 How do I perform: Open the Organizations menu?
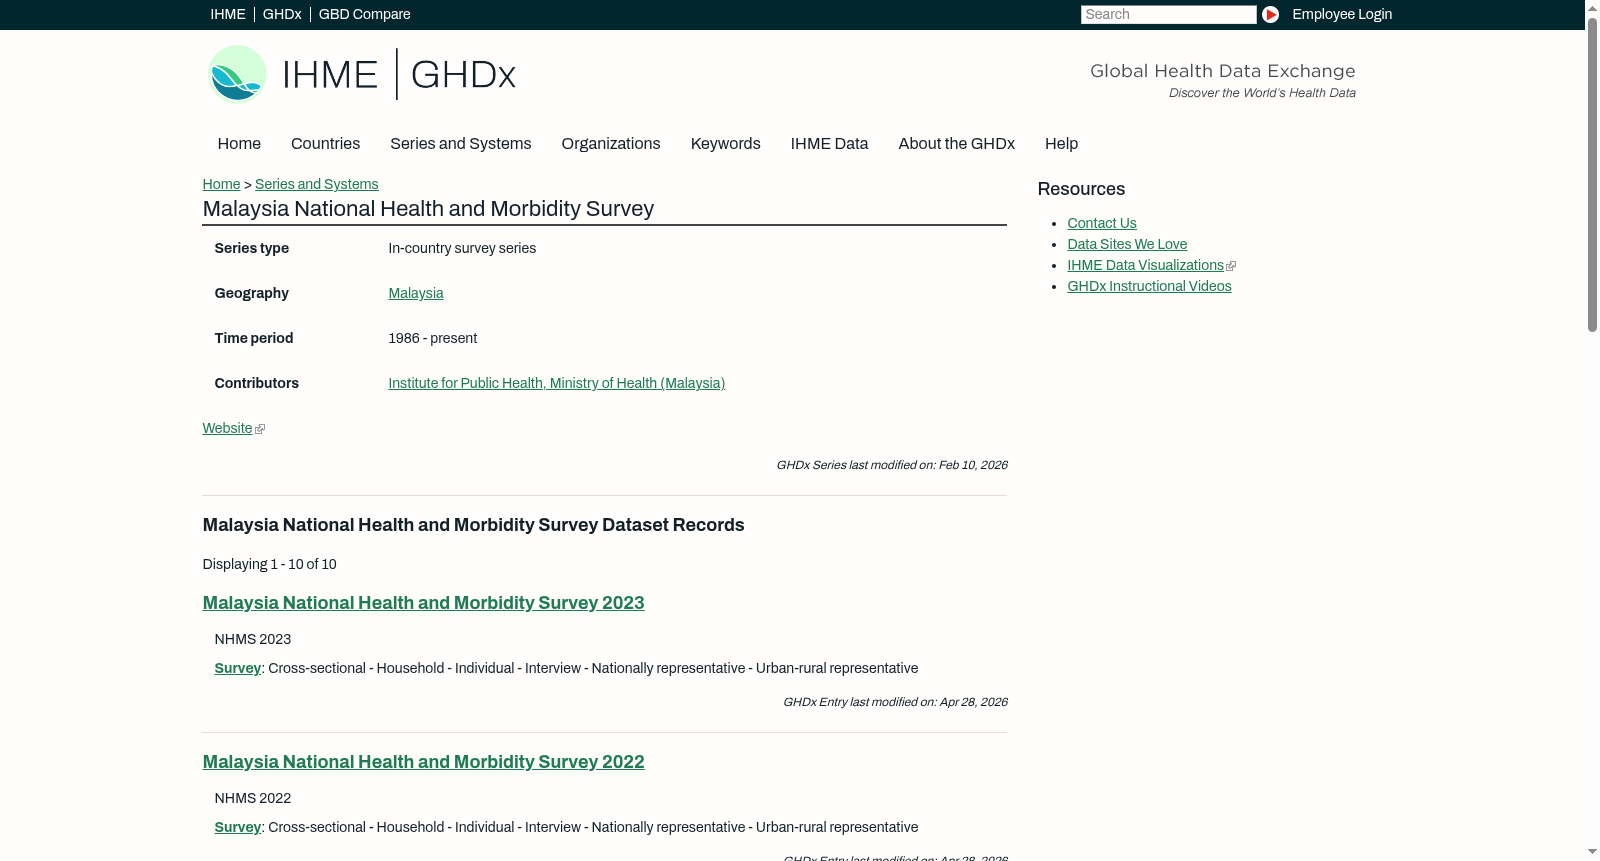(x=611, y=144)
